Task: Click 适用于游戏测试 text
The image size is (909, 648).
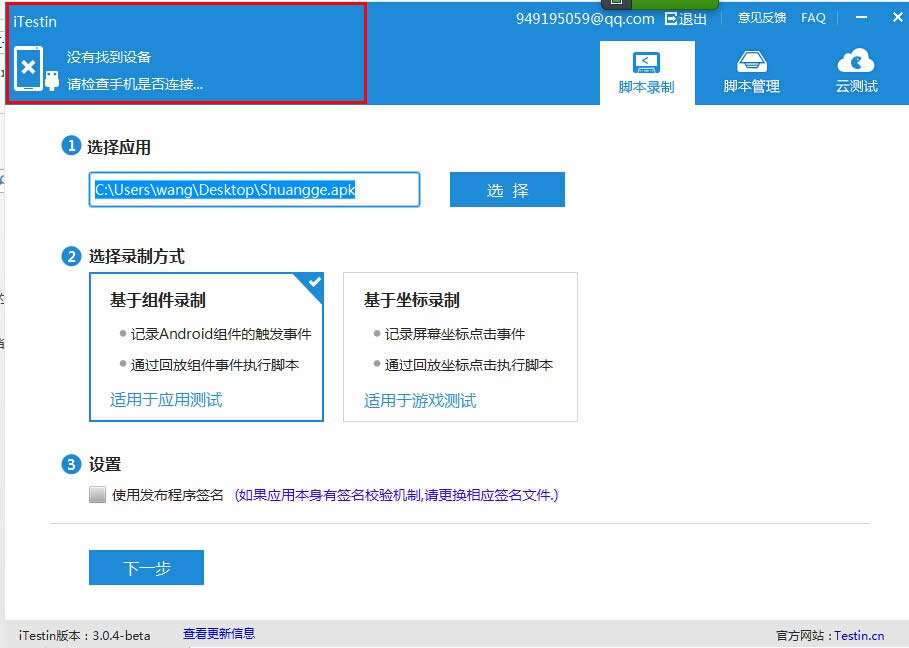Action: (420, 401)
